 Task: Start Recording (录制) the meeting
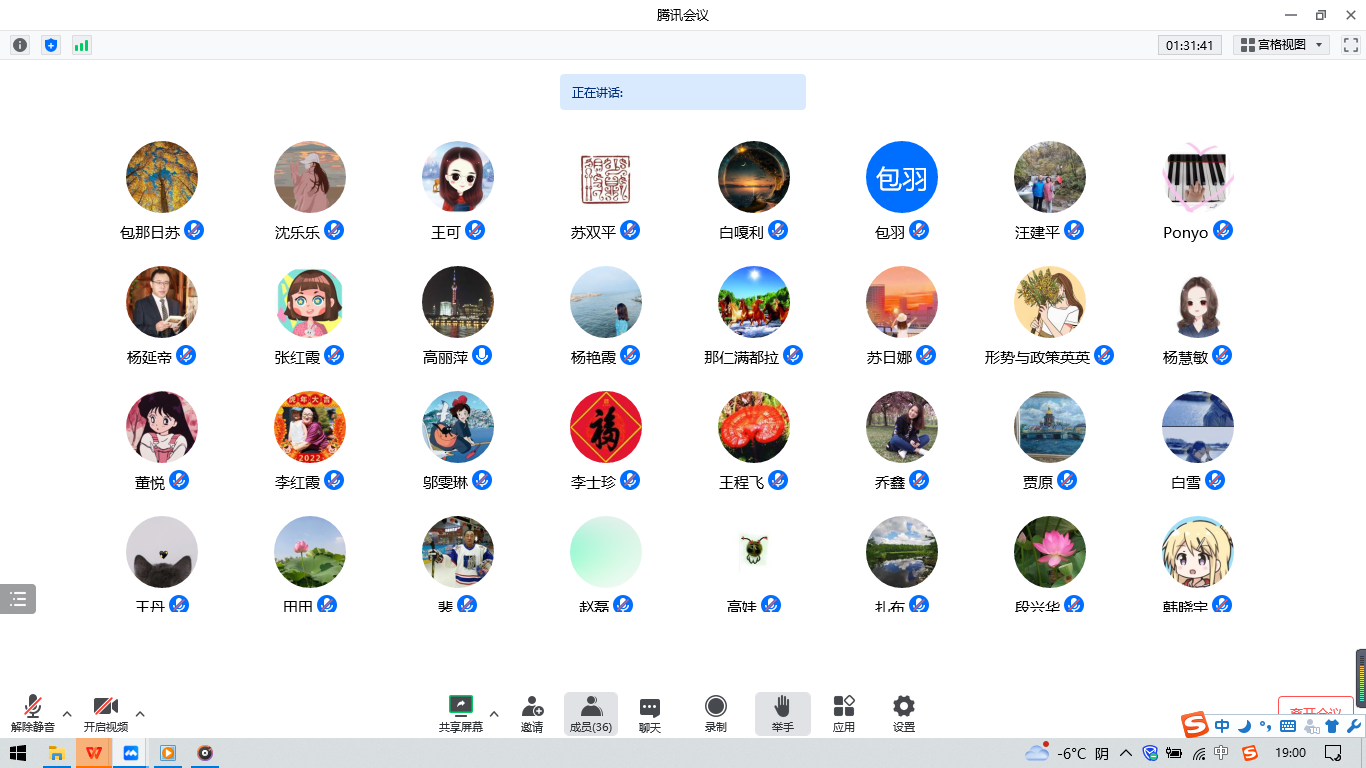pyautogui.click(x=716, y=713)
